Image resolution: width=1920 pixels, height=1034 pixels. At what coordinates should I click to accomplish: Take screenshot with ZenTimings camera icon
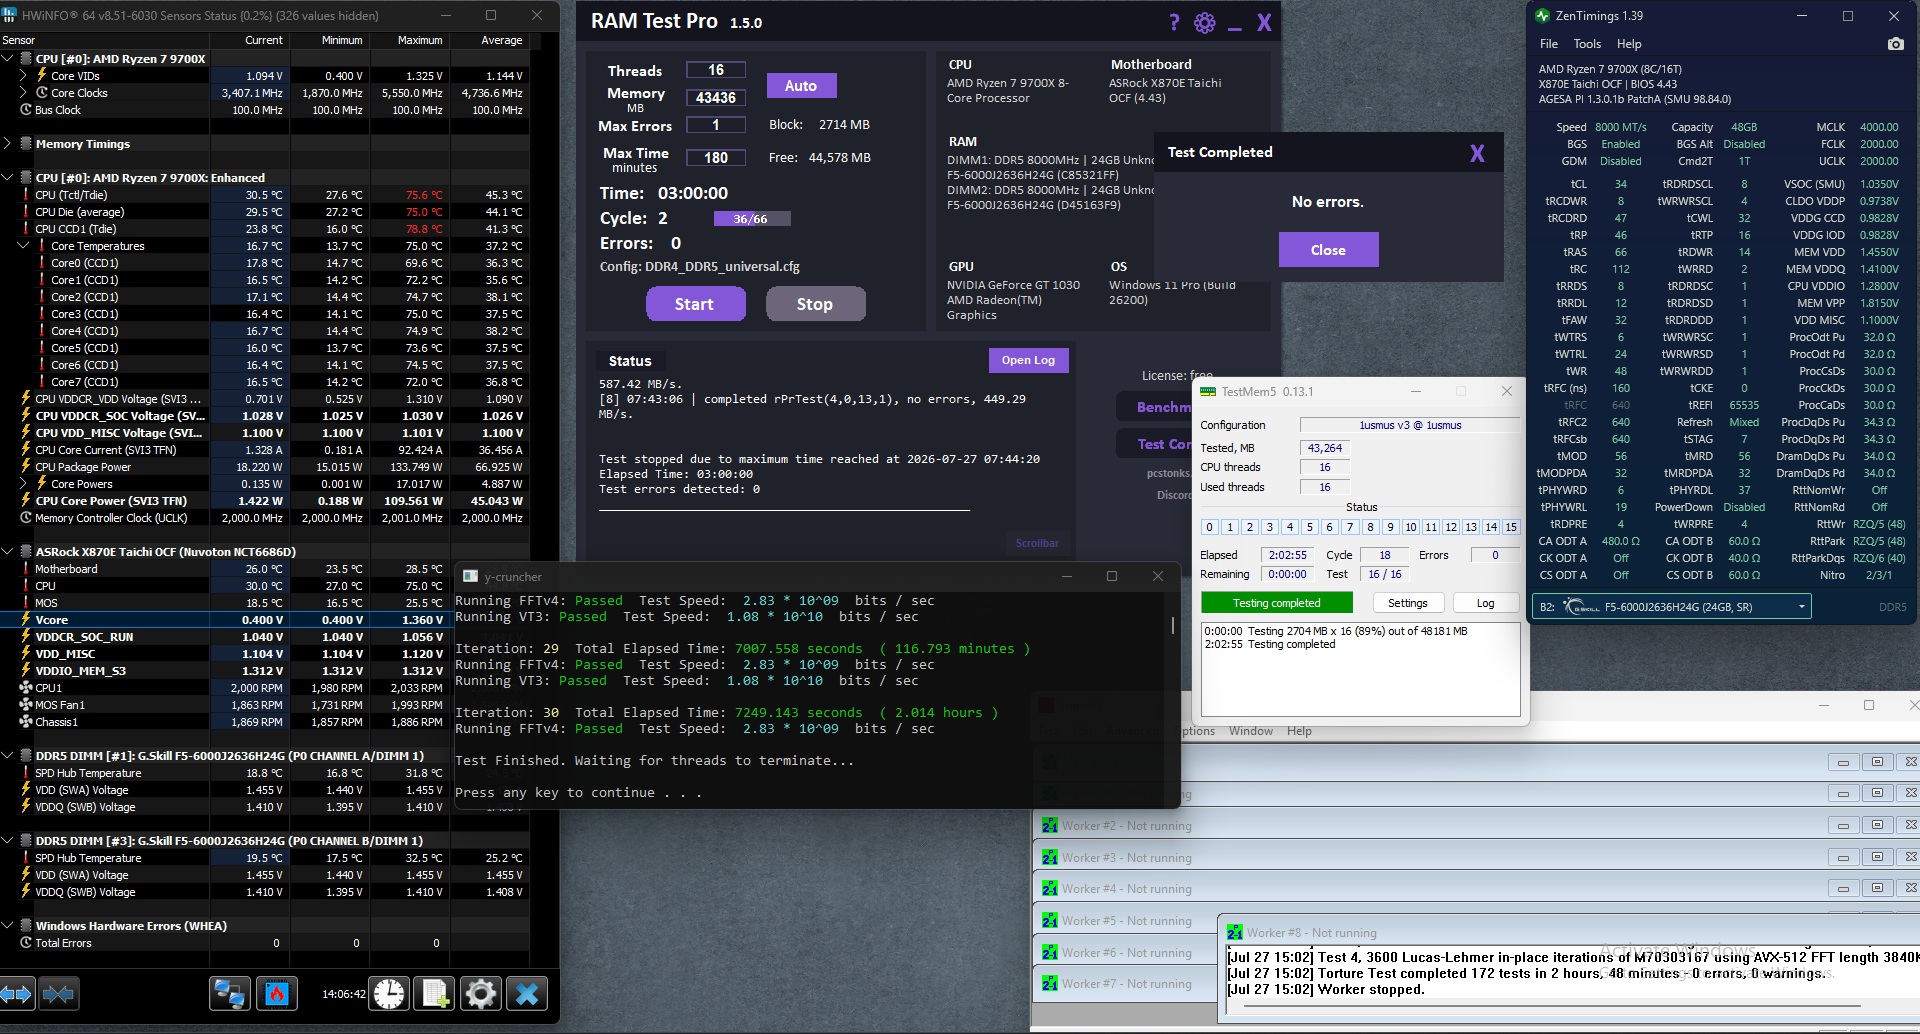click(1895, 44)
